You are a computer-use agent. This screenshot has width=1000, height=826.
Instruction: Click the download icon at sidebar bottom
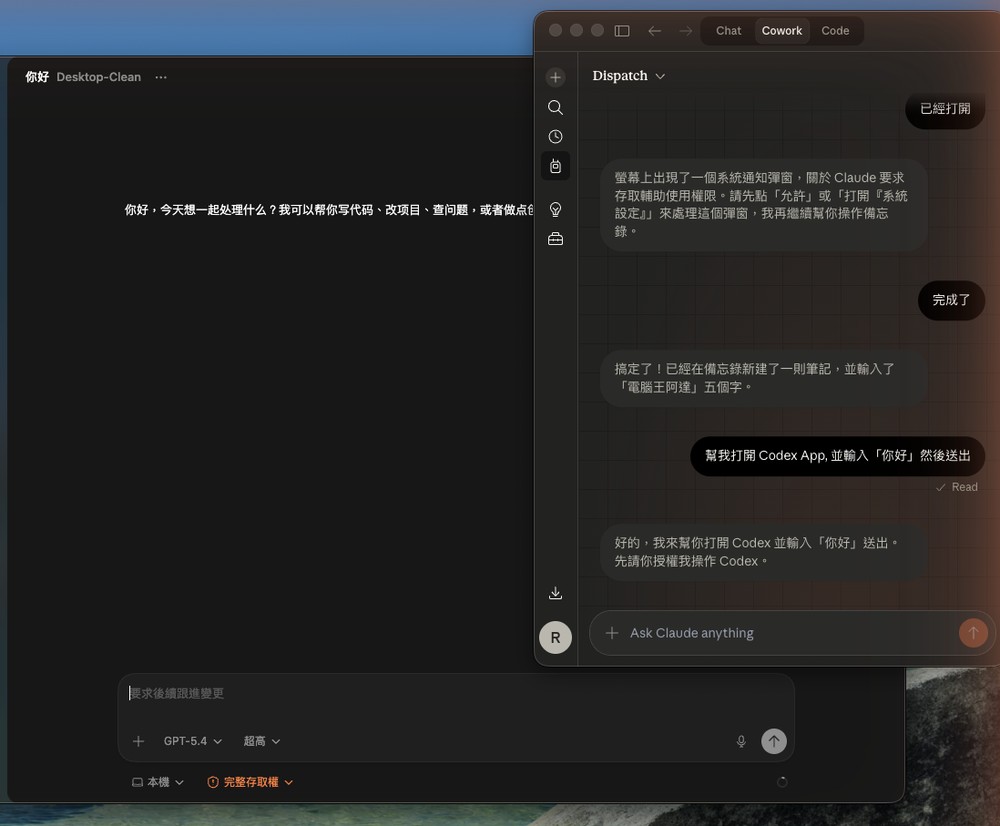tap(555, 592)
